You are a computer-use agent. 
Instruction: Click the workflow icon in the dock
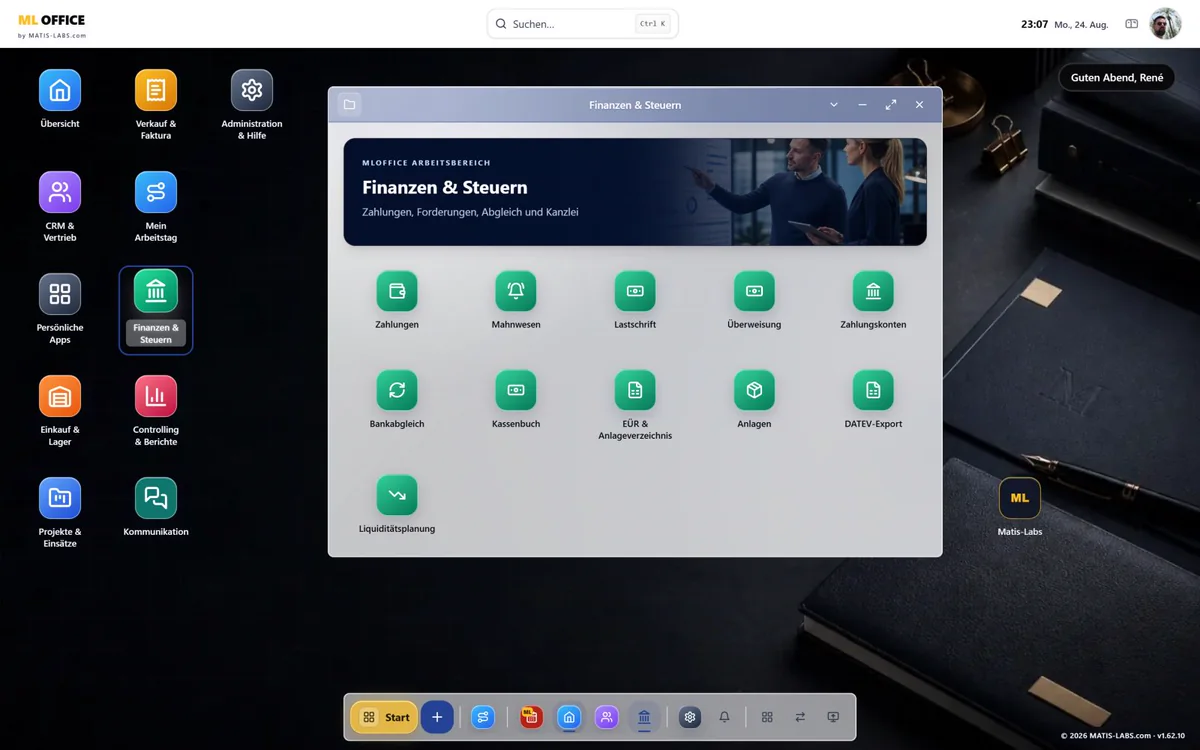(483, 717)
